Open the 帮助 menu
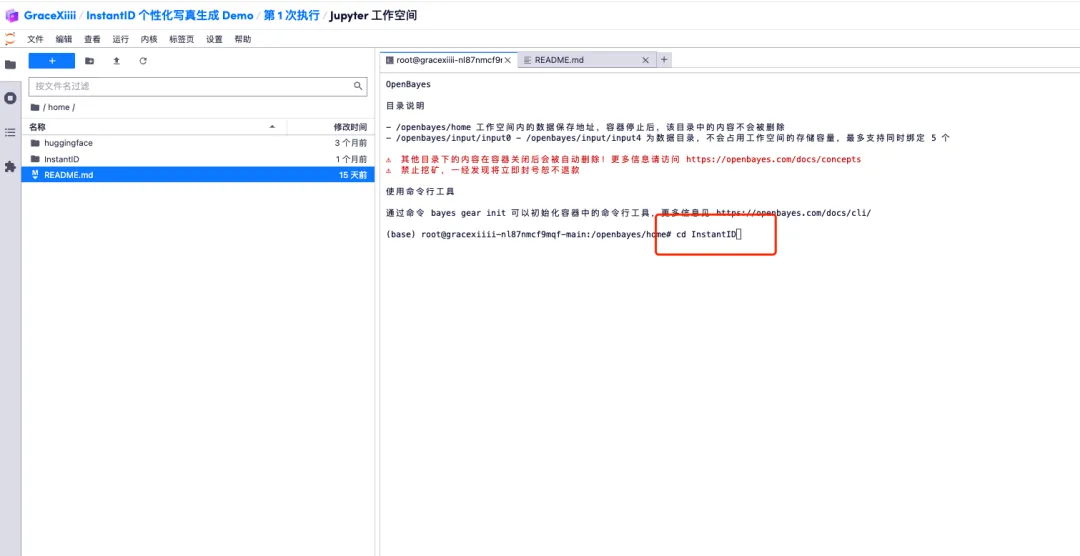 [242, 39]
